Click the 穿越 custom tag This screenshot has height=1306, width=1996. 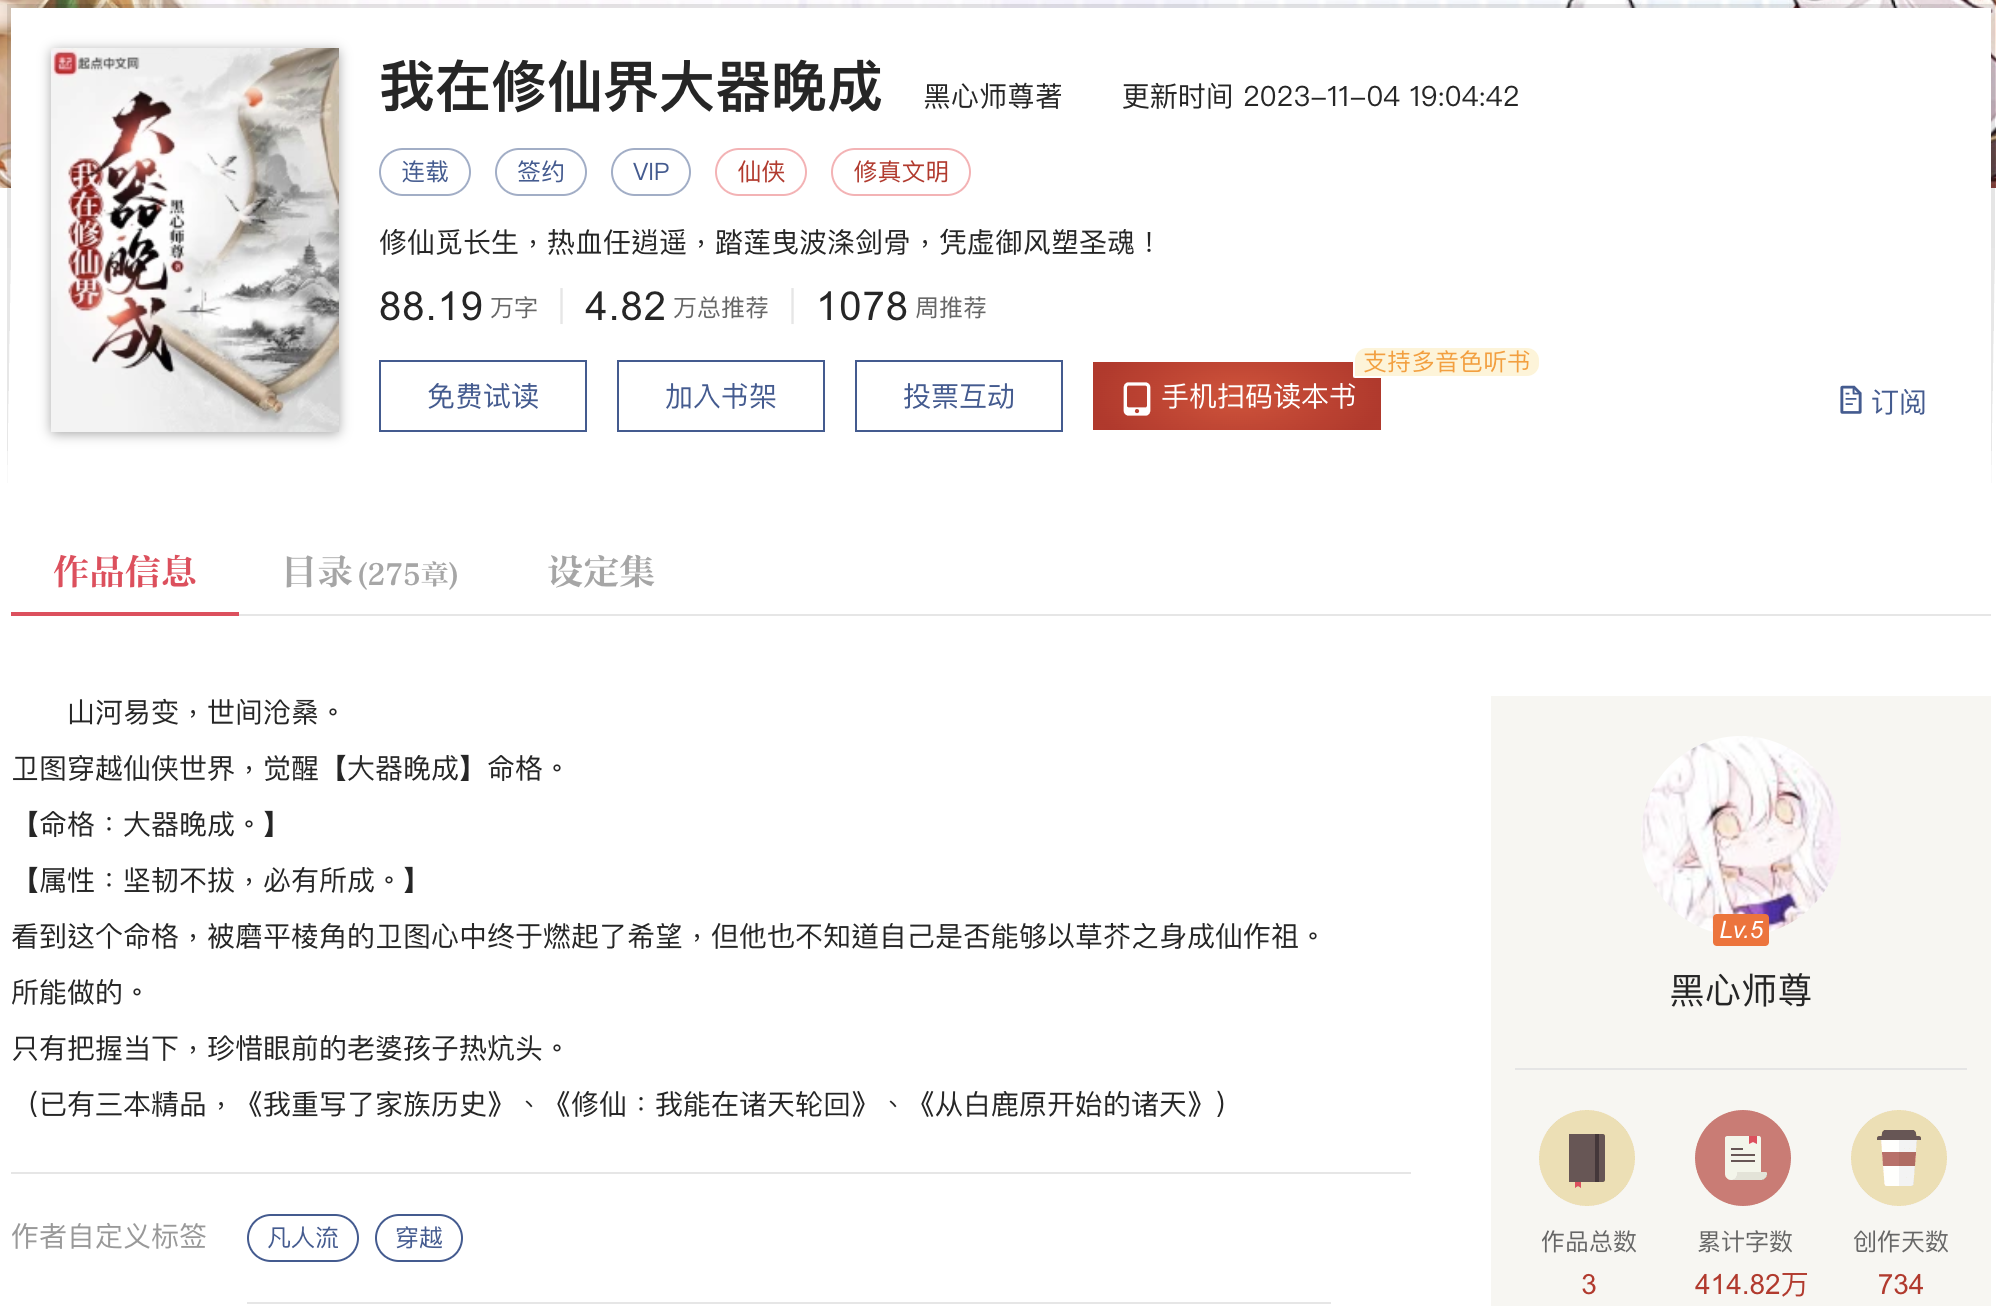tap(419, 1238)
